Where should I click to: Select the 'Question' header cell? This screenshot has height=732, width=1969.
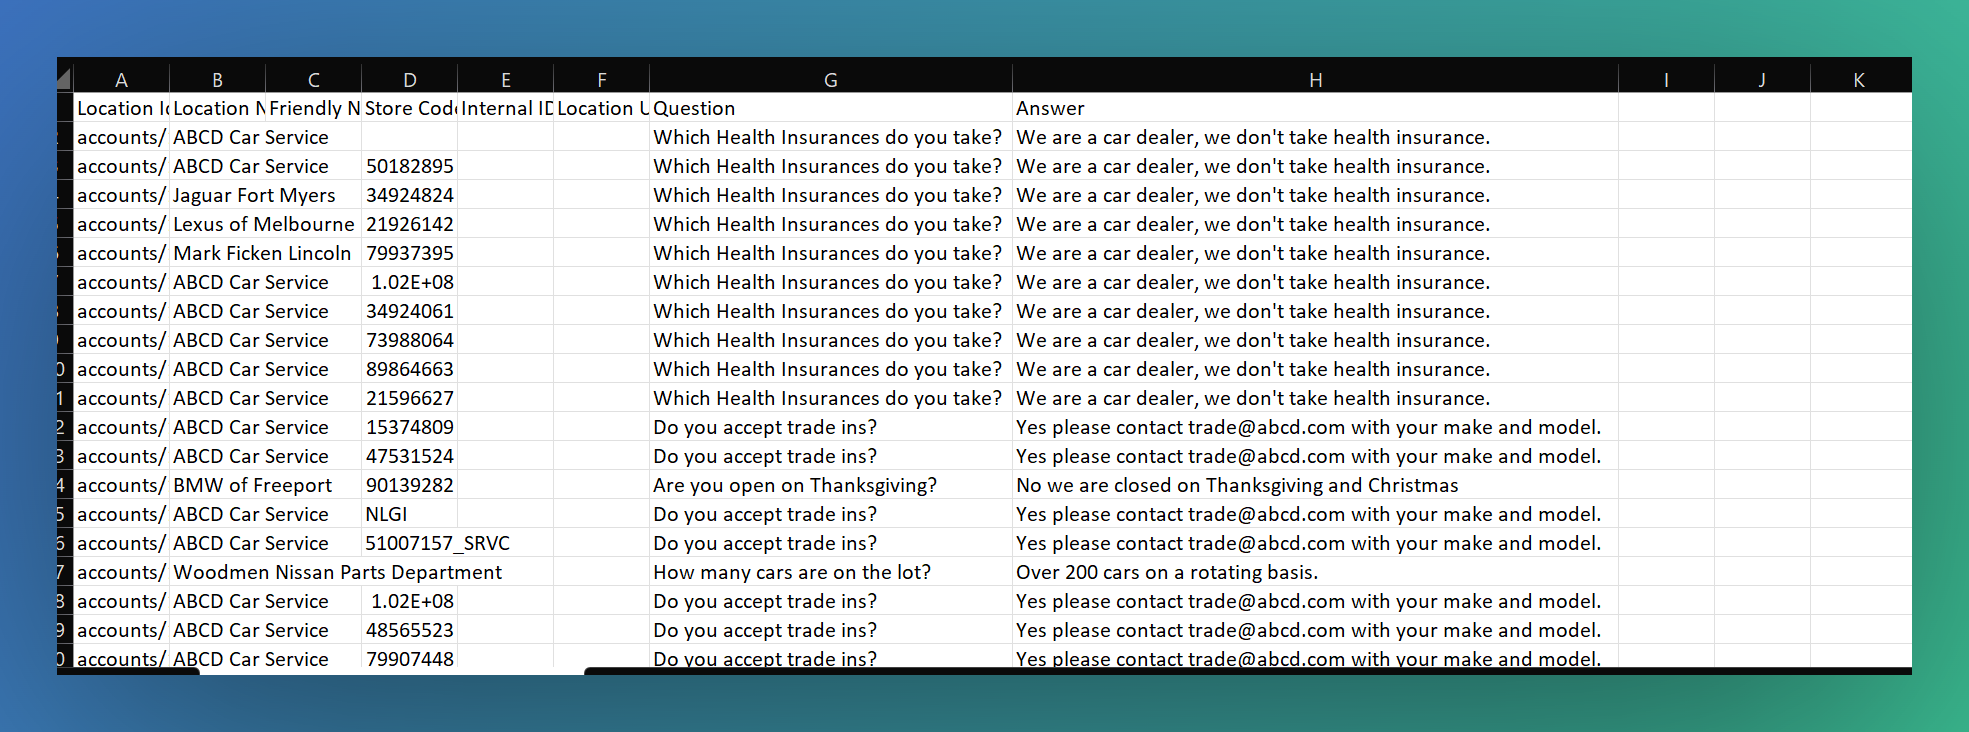(x=830, y=108)
